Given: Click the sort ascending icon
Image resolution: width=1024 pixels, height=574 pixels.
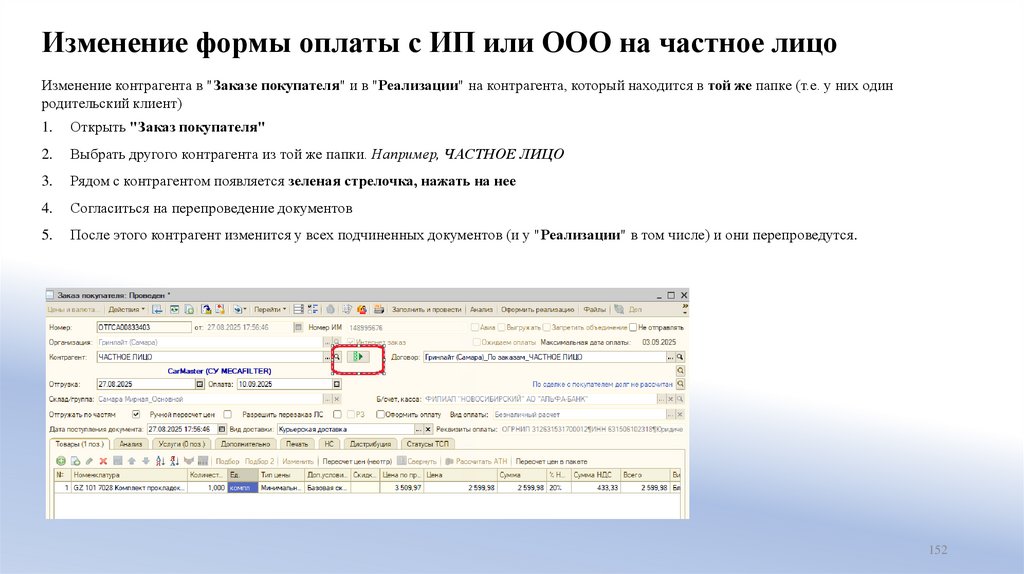Looking at the screenshot, I should pyautogui.click(x=160, y=461).
